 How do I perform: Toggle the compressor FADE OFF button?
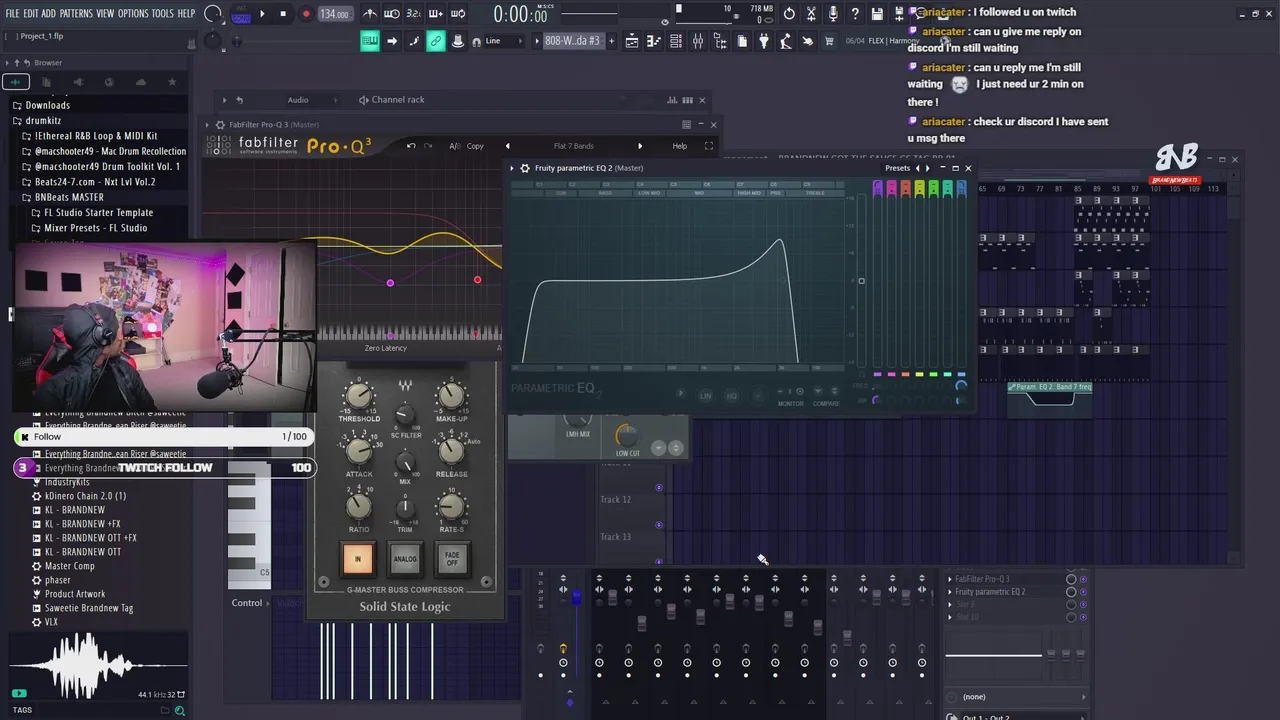[452, 559]
